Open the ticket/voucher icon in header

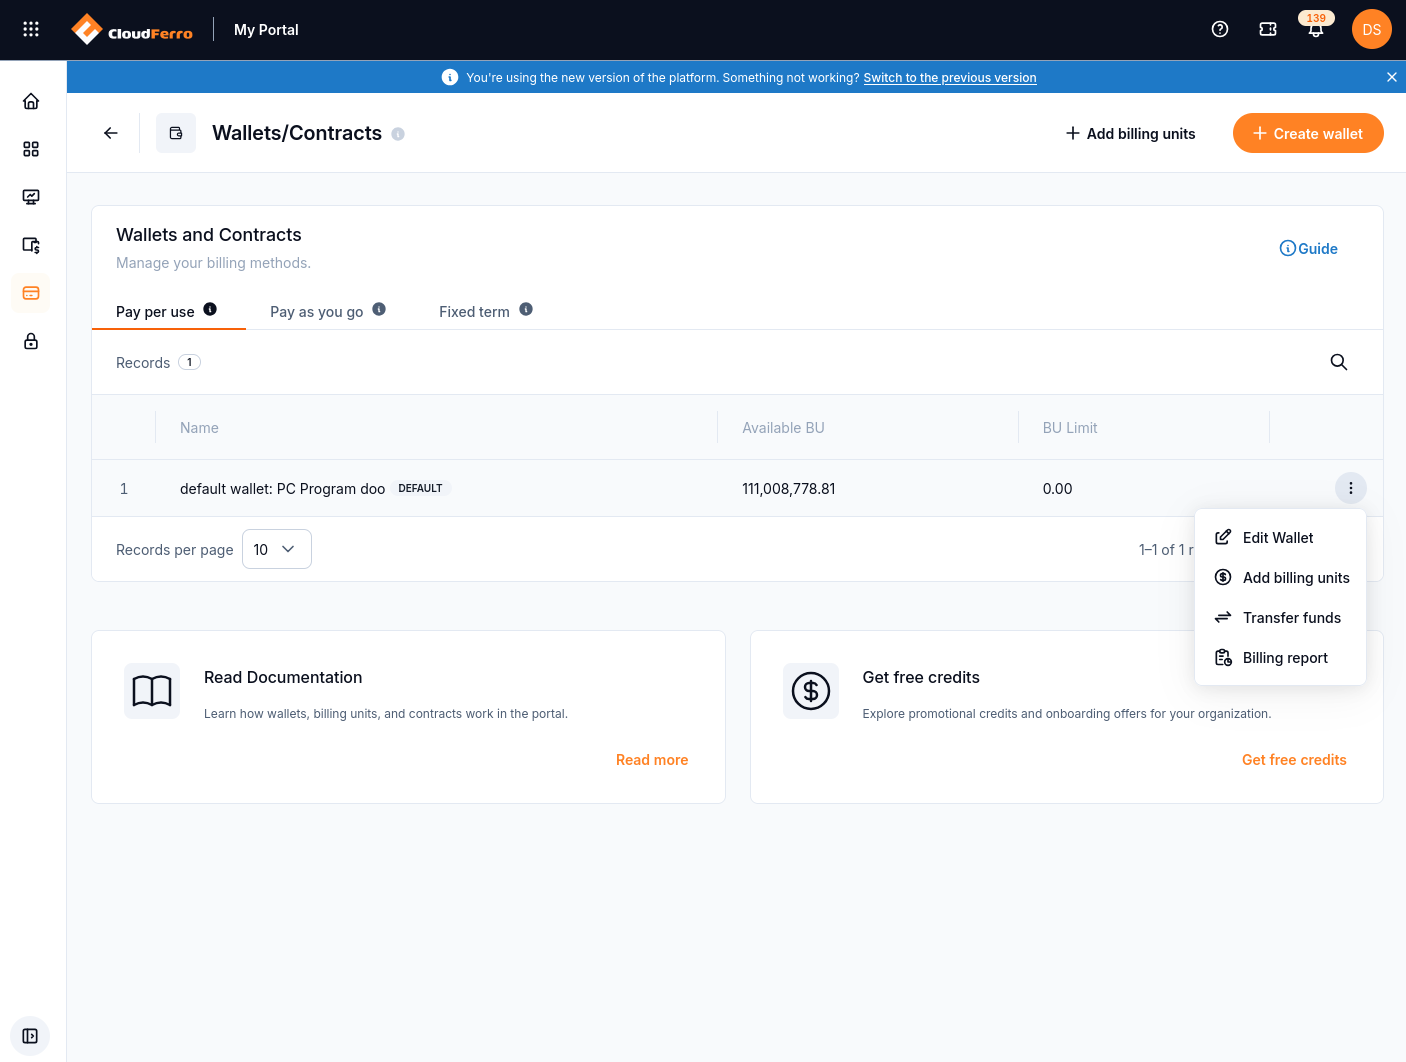[x=1268, y=29]
